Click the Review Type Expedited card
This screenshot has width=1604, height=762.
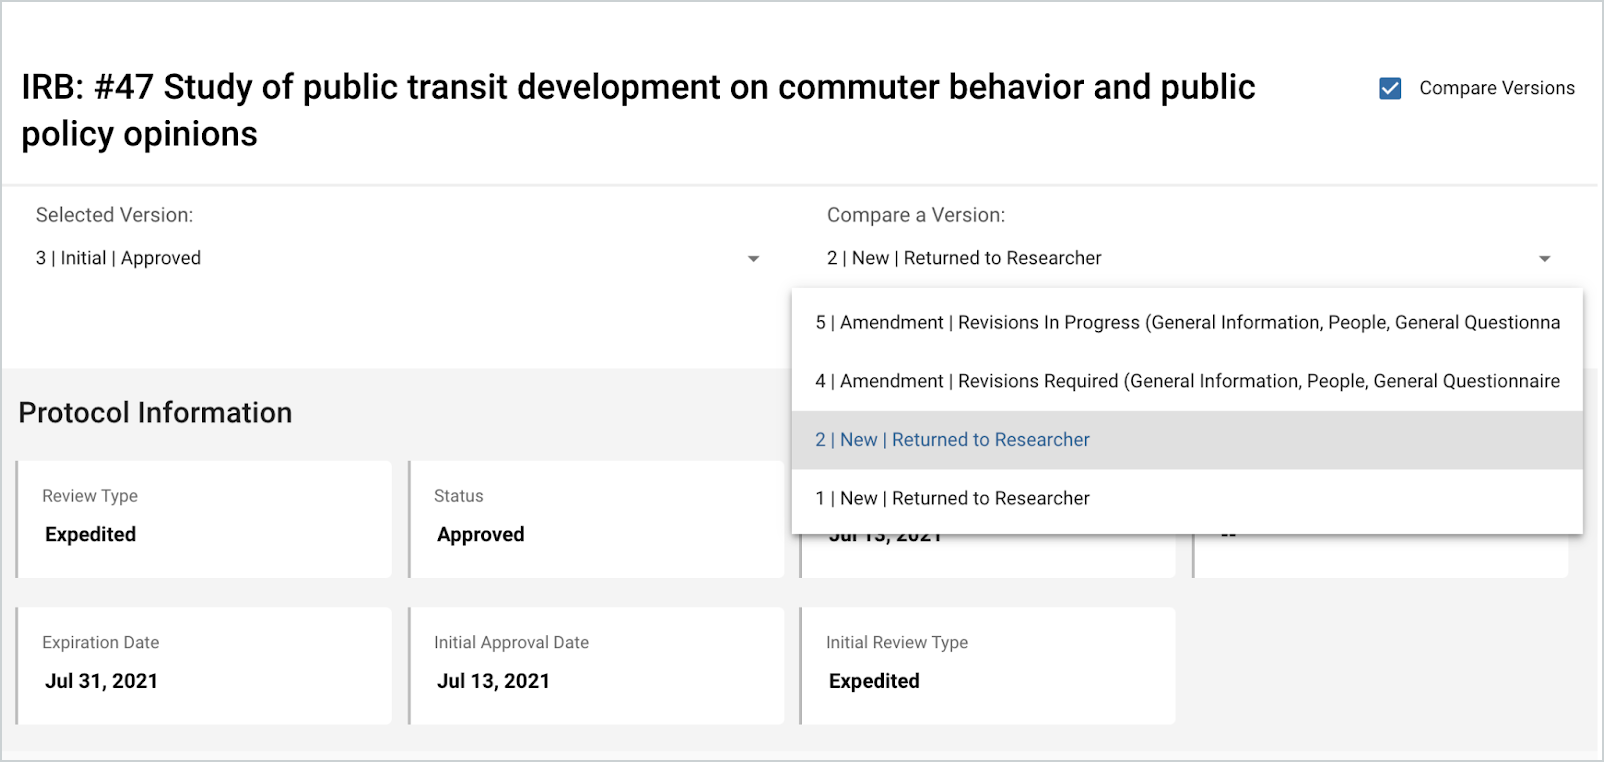coord(204,518)
